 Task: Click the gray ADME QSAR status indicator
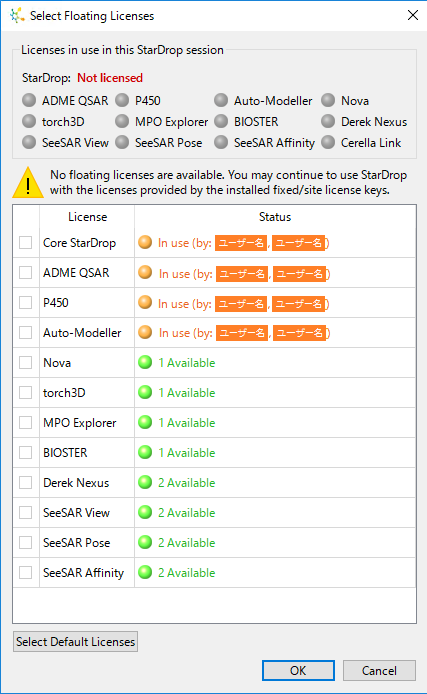pos(29,100)
